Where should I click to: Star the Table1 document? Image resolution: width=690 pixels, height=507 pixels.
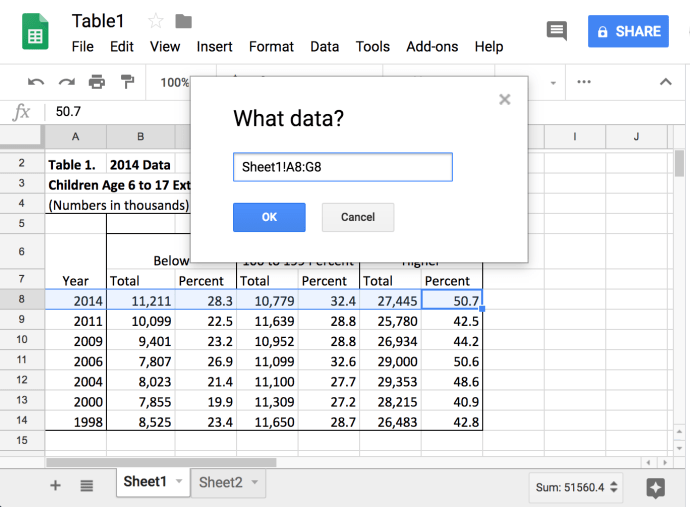coord(155,21)
